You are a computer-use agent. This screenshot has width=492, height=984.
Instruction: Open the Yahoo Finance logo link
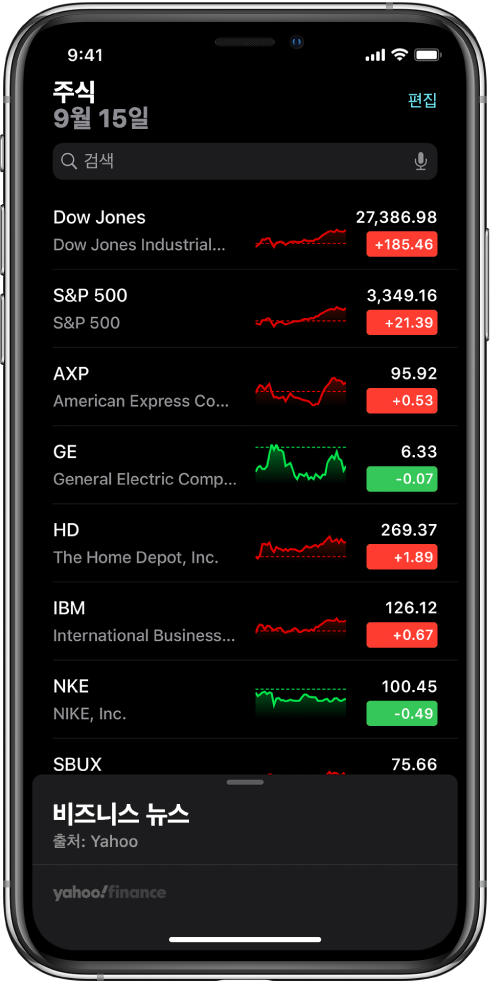(x=109, y=892)
